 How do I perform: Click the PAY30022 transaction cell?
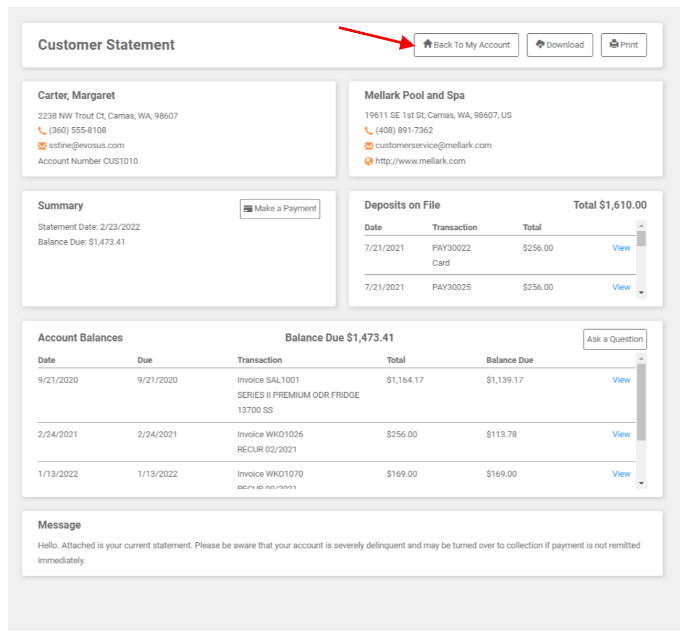452,248
